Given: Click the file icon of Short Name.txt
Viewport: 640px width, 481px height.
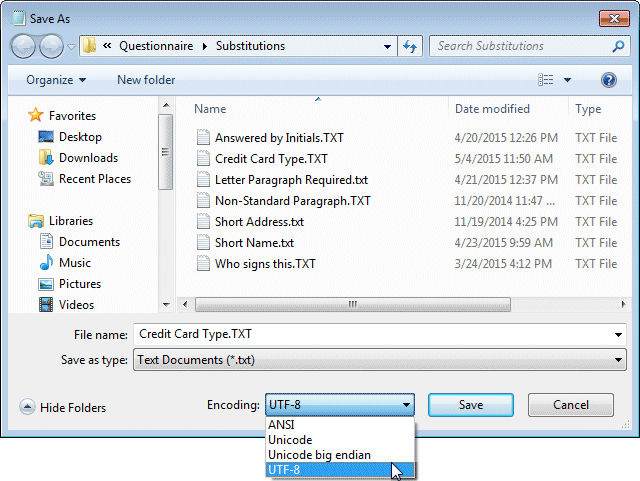Looking at the screenshot, I should tap(203, 242).
